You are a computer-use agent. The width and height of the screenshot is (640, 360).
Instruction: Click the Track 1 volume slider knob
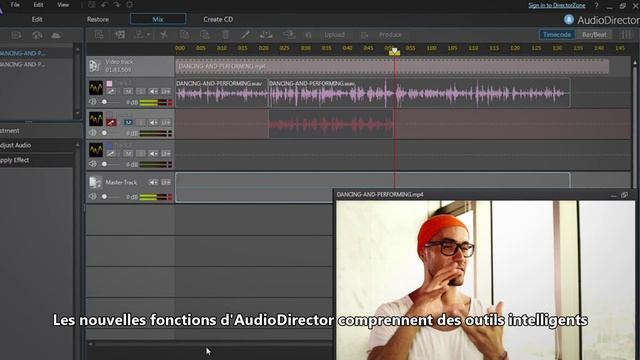click(x=104, y=102)
